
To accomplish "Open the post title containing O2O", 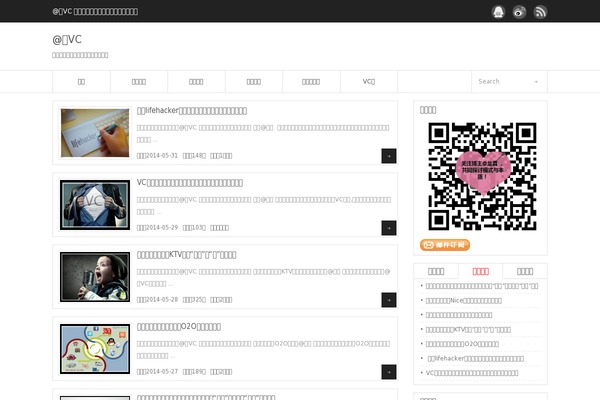I will (x=179, y=327).
